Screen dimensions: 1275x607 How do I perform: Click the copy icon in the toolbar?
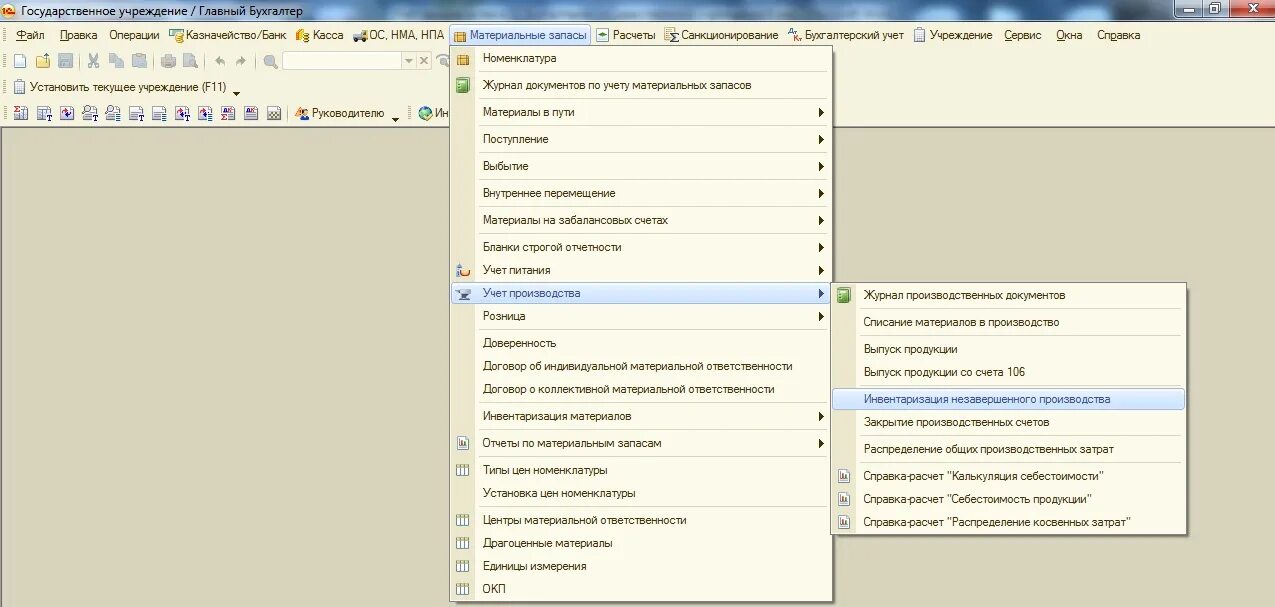pos(116,61)
